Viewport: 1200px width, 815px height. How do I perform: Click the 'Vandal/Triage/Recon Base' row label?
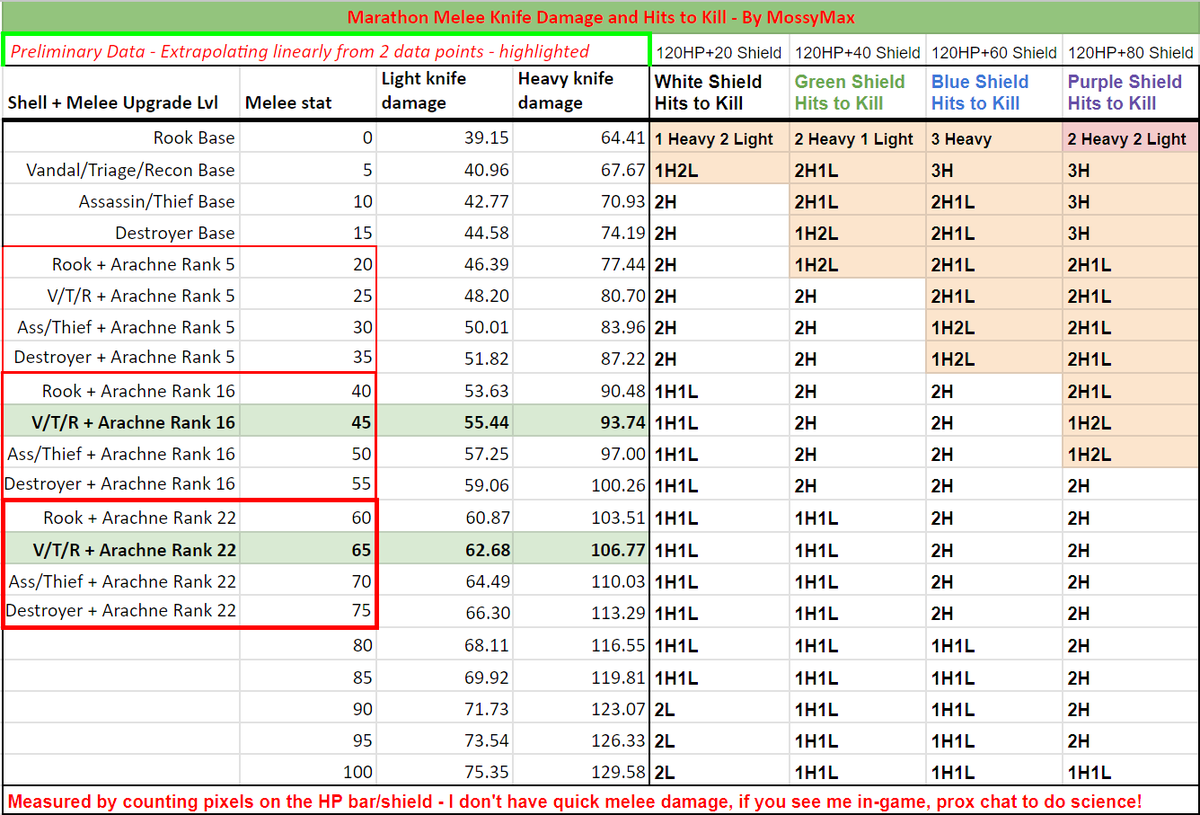121,170
